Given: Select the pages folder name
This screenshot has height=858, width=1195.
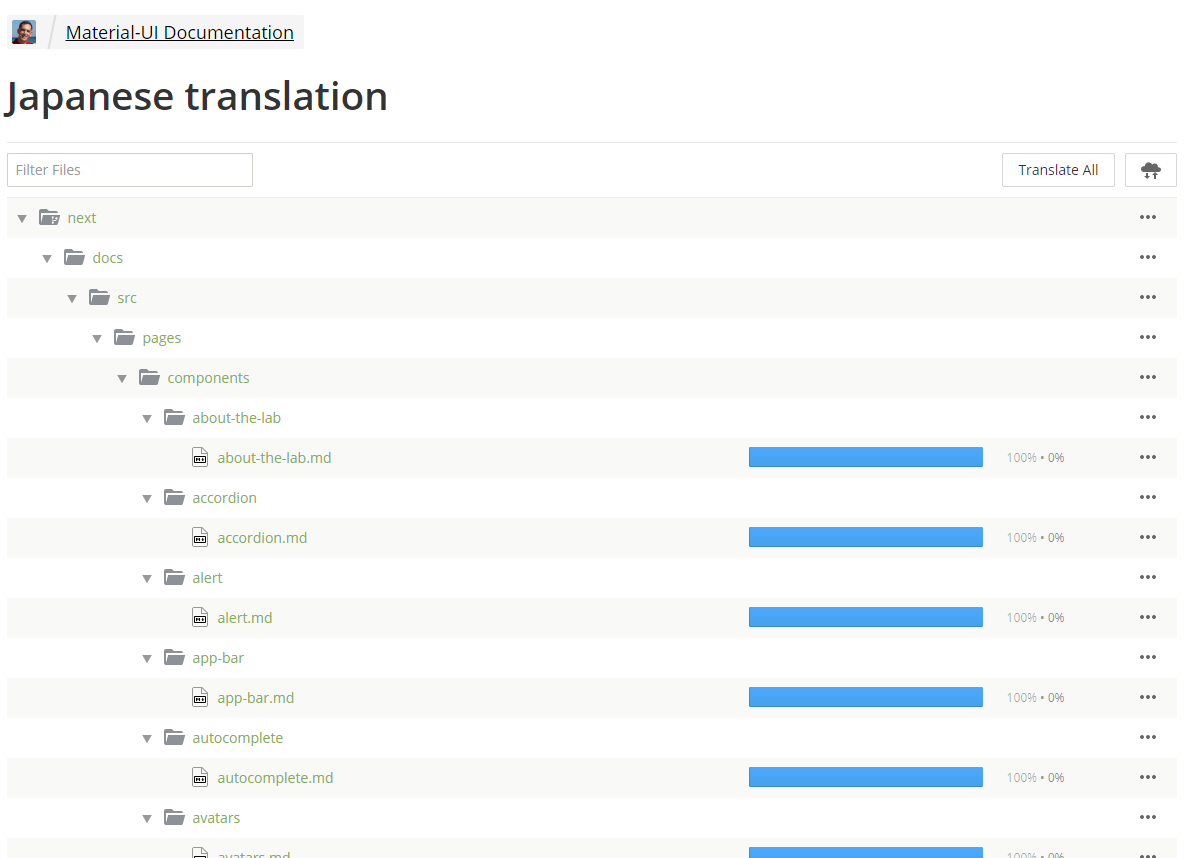Looking at the screenshot, I should click(x=162, y=338).
